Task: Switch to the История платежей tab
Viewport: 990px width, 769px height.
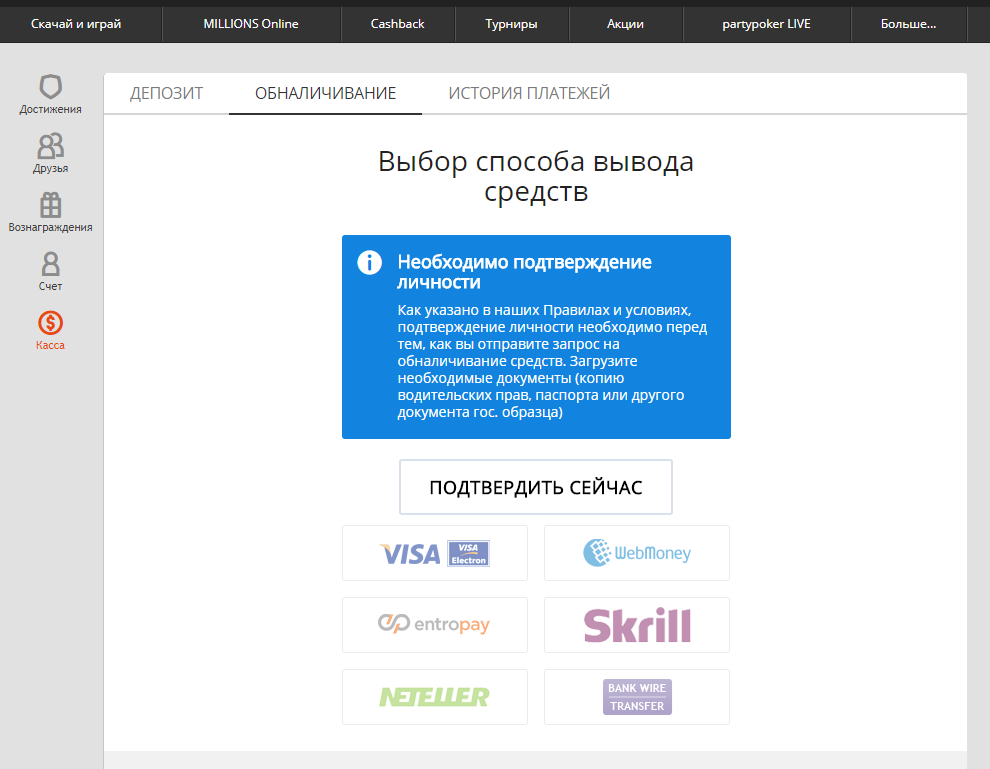Action: [x=529, y=94]
